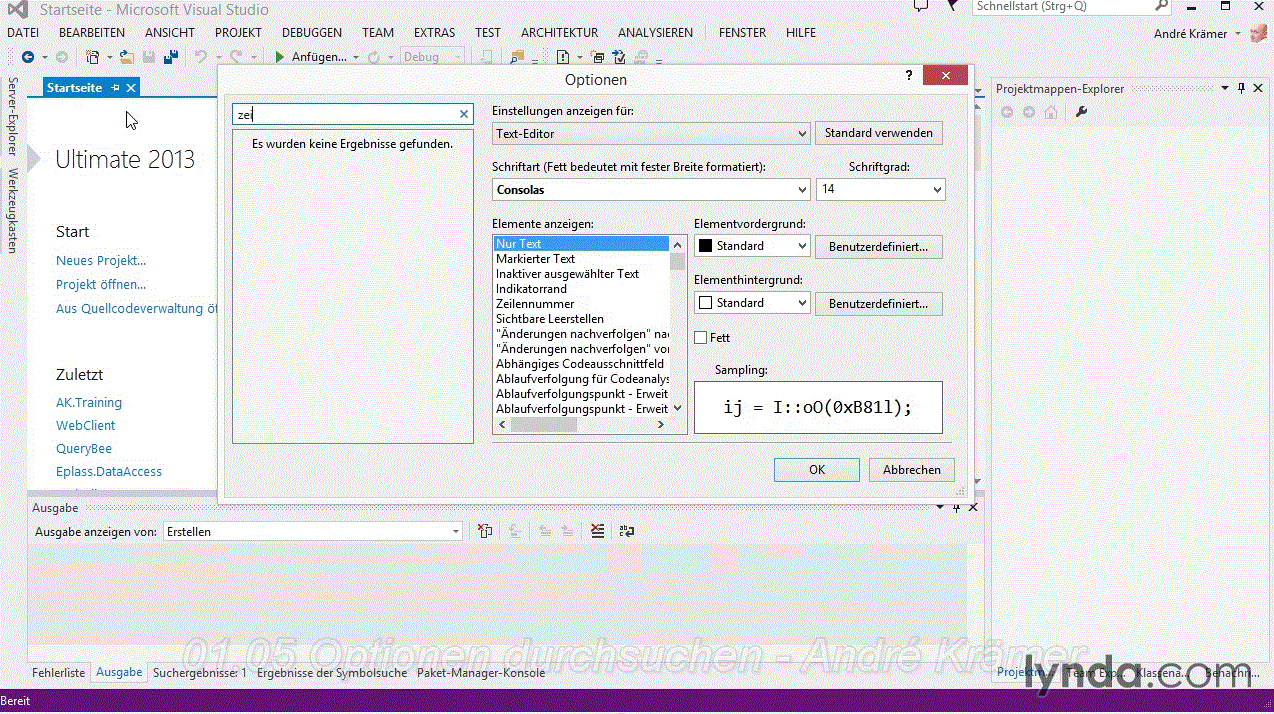
Task: Open the DATEI menu
Action: click(x=23, y=32)
